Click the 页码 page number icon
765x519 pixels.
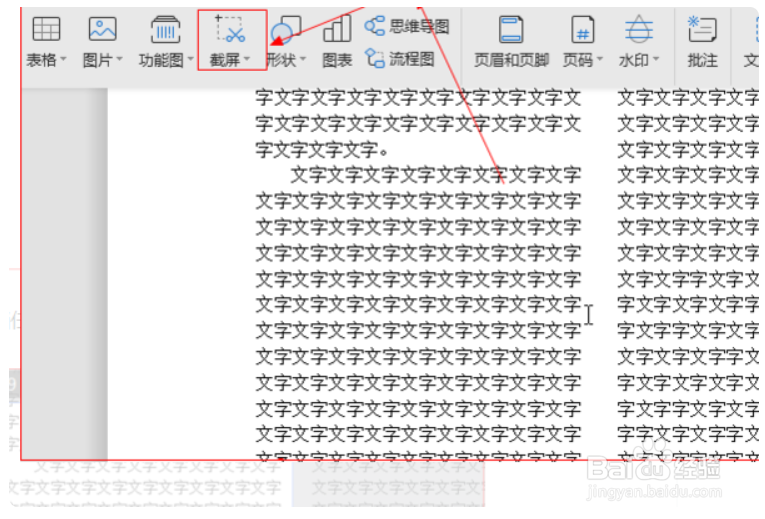[x=583, y=29]
